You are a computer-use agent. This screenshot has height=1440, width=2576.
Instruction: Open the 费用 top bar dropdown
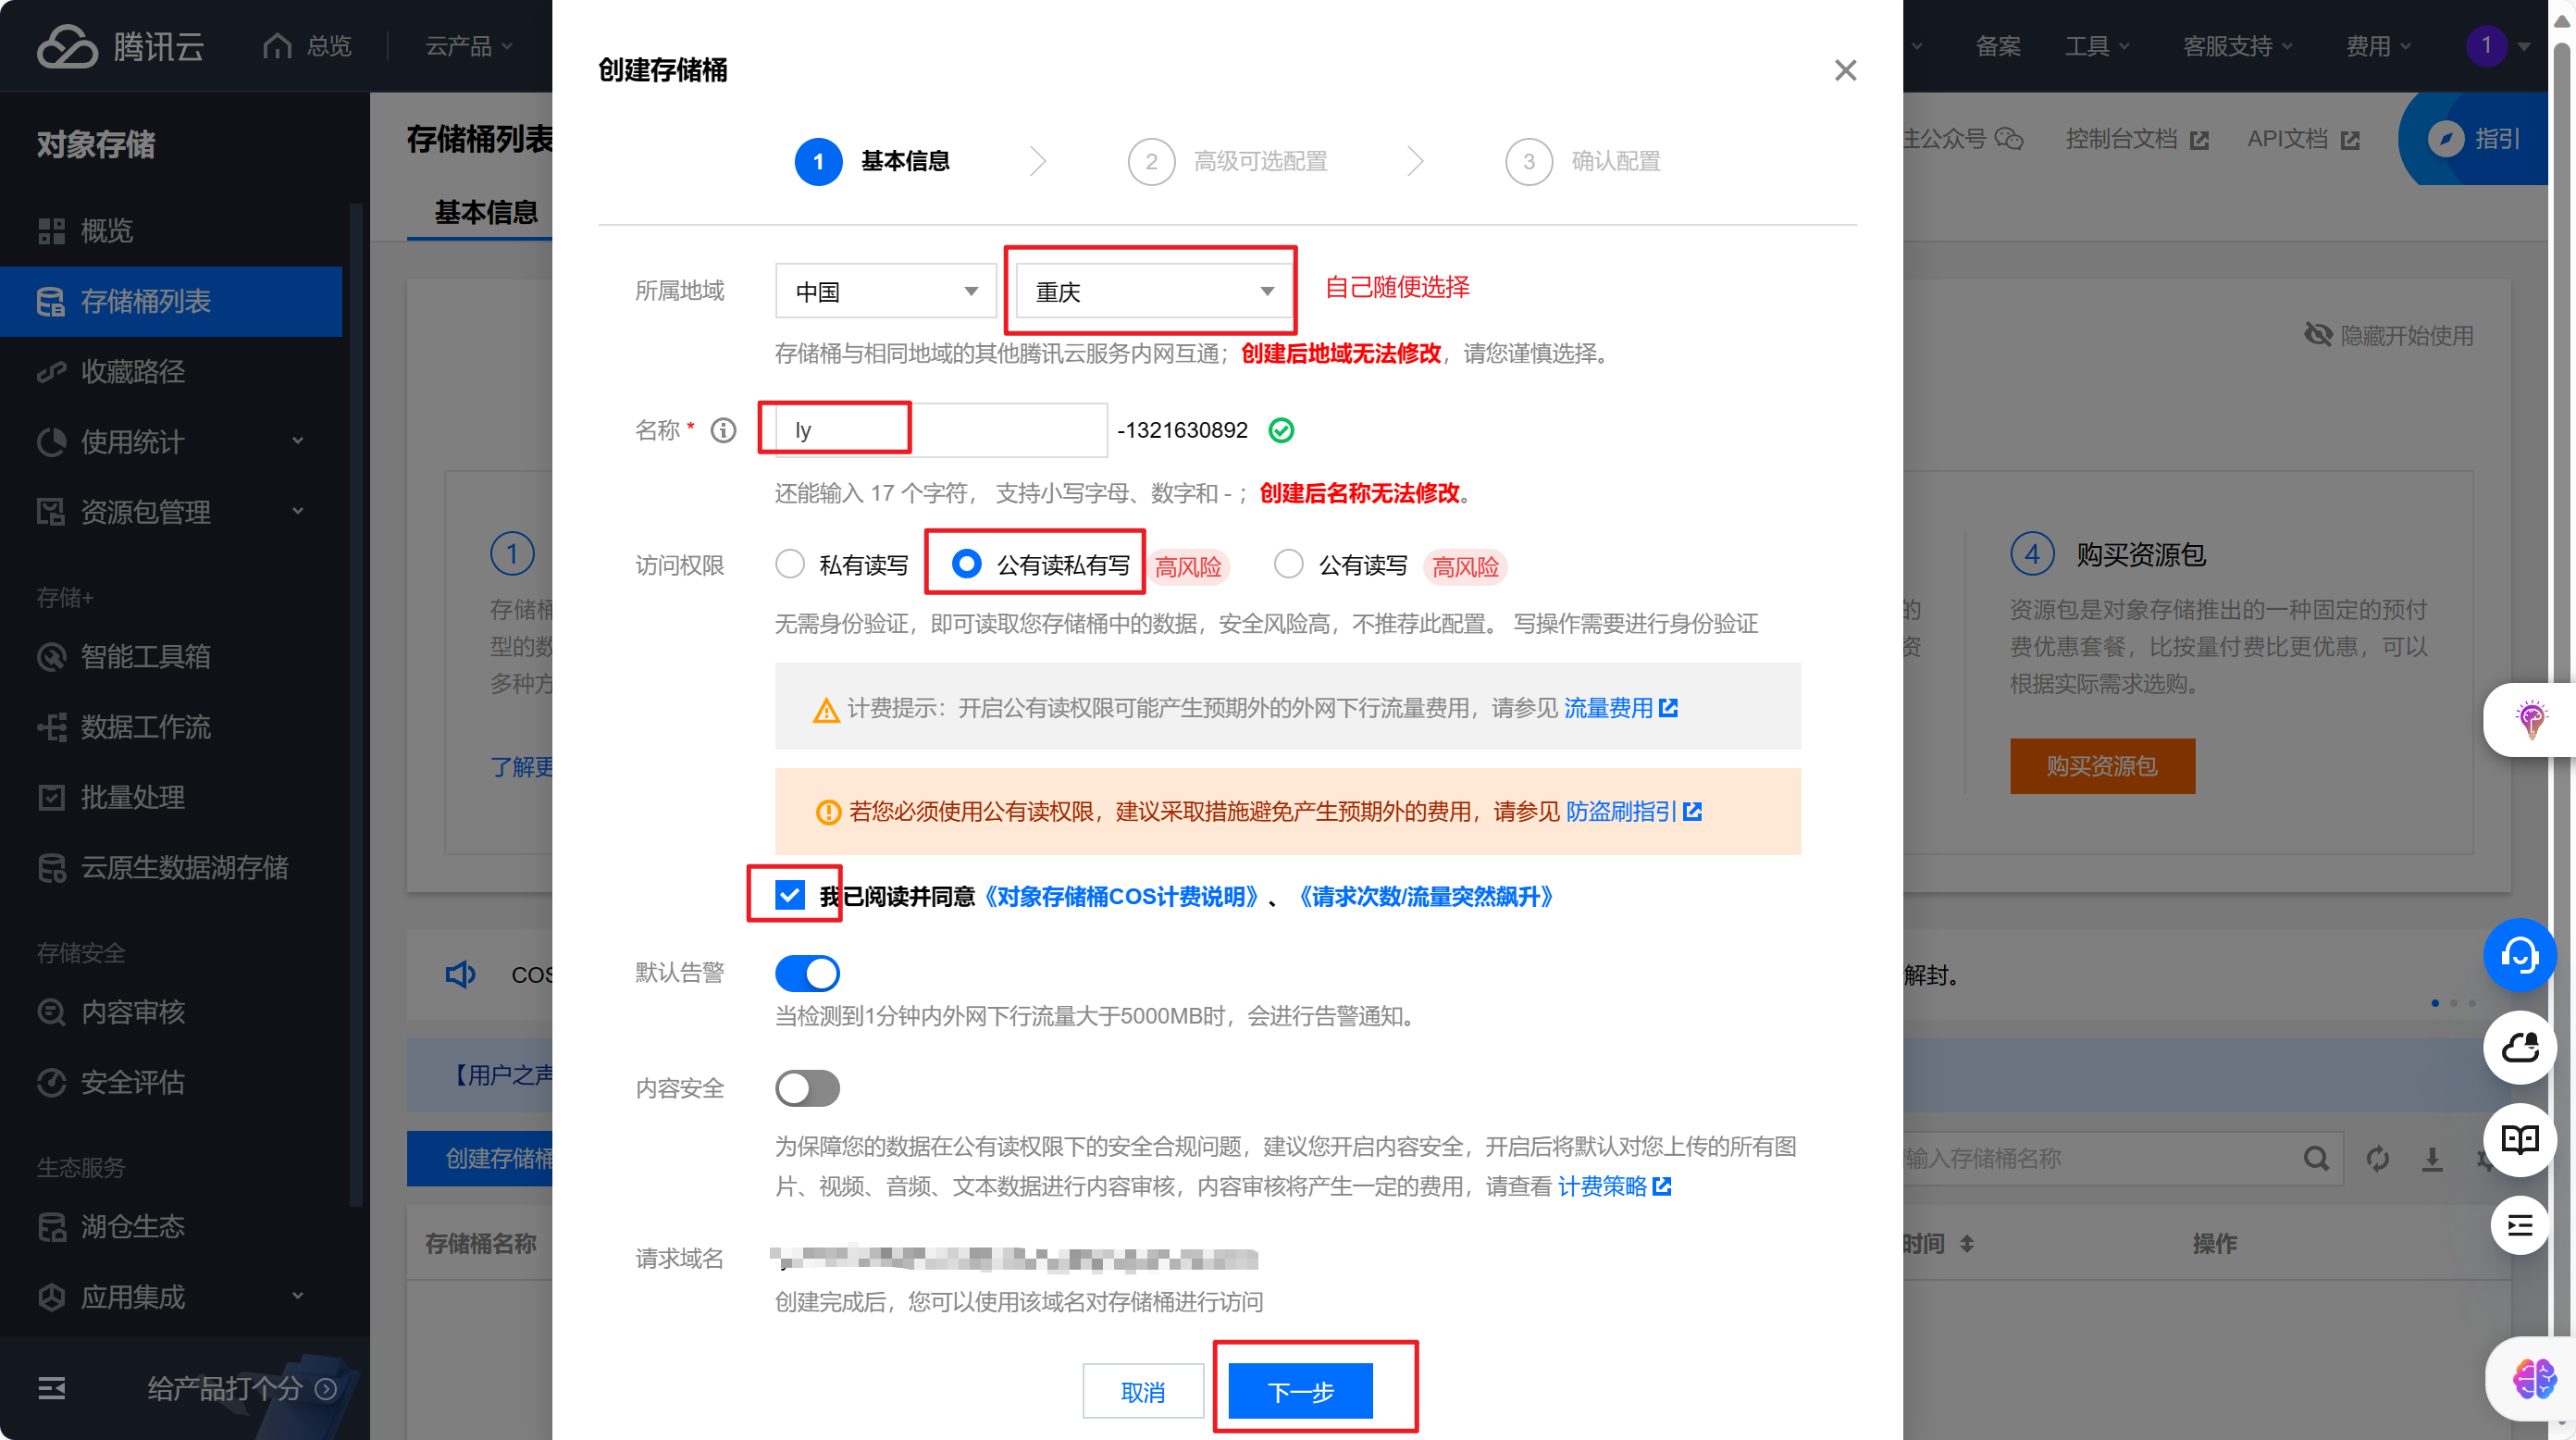[2378, 46]
